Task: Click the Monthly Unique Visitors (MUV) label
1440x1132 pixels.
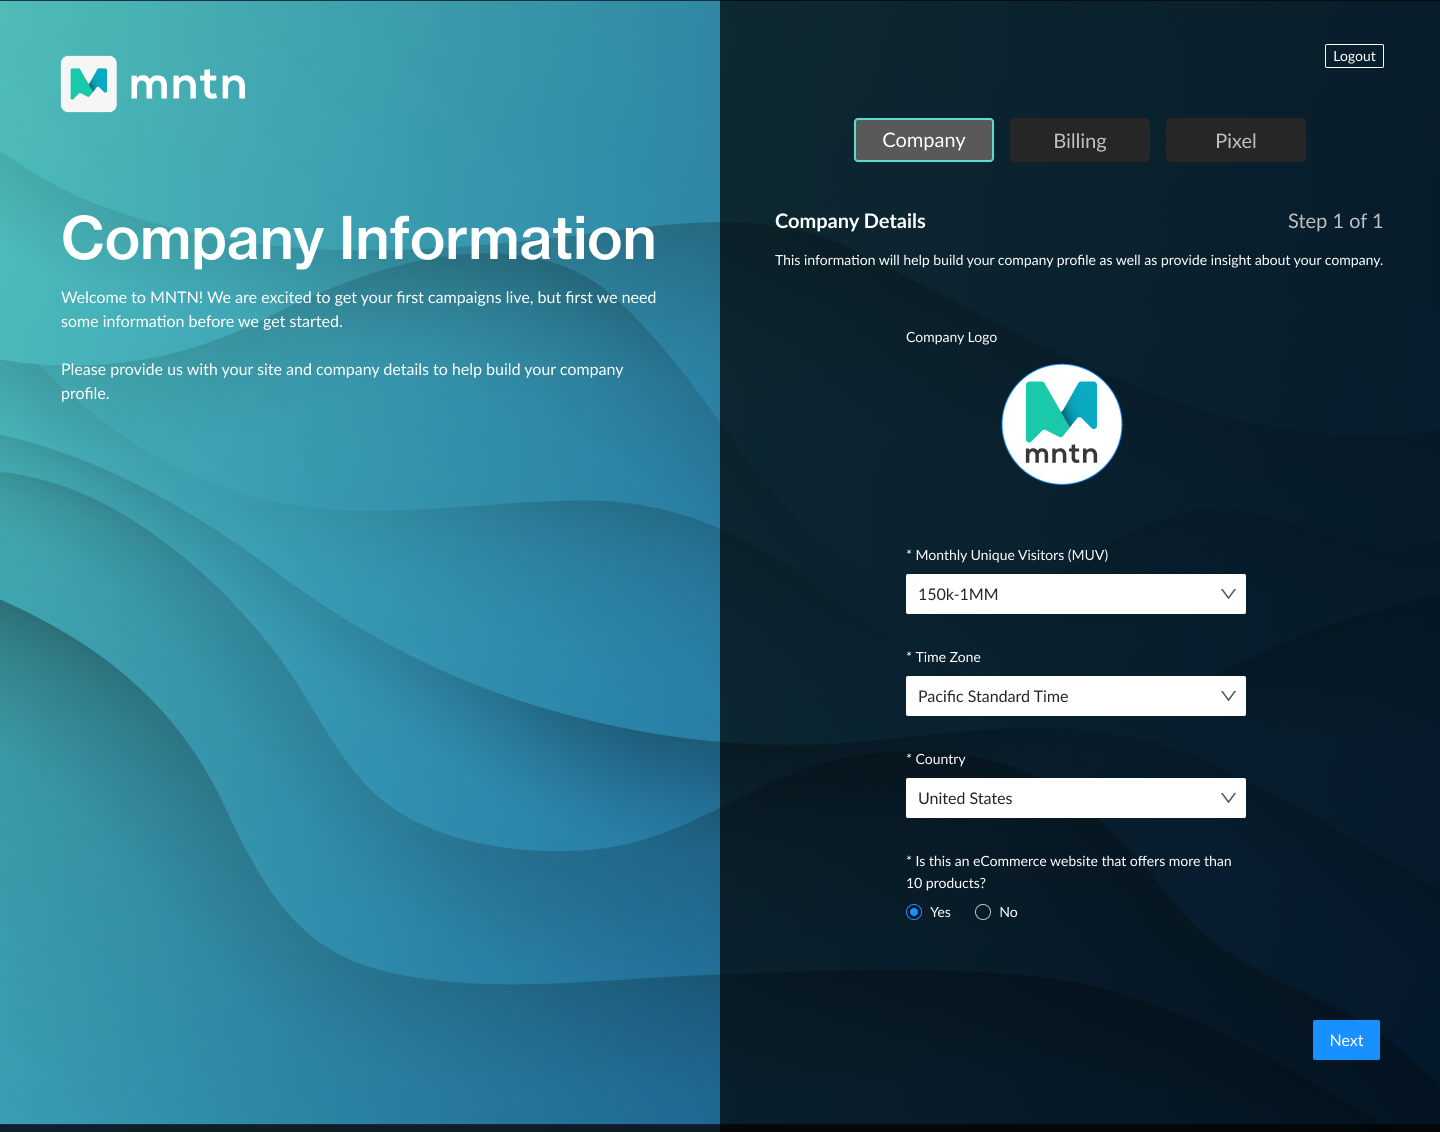Action: tap(1007, 555)
